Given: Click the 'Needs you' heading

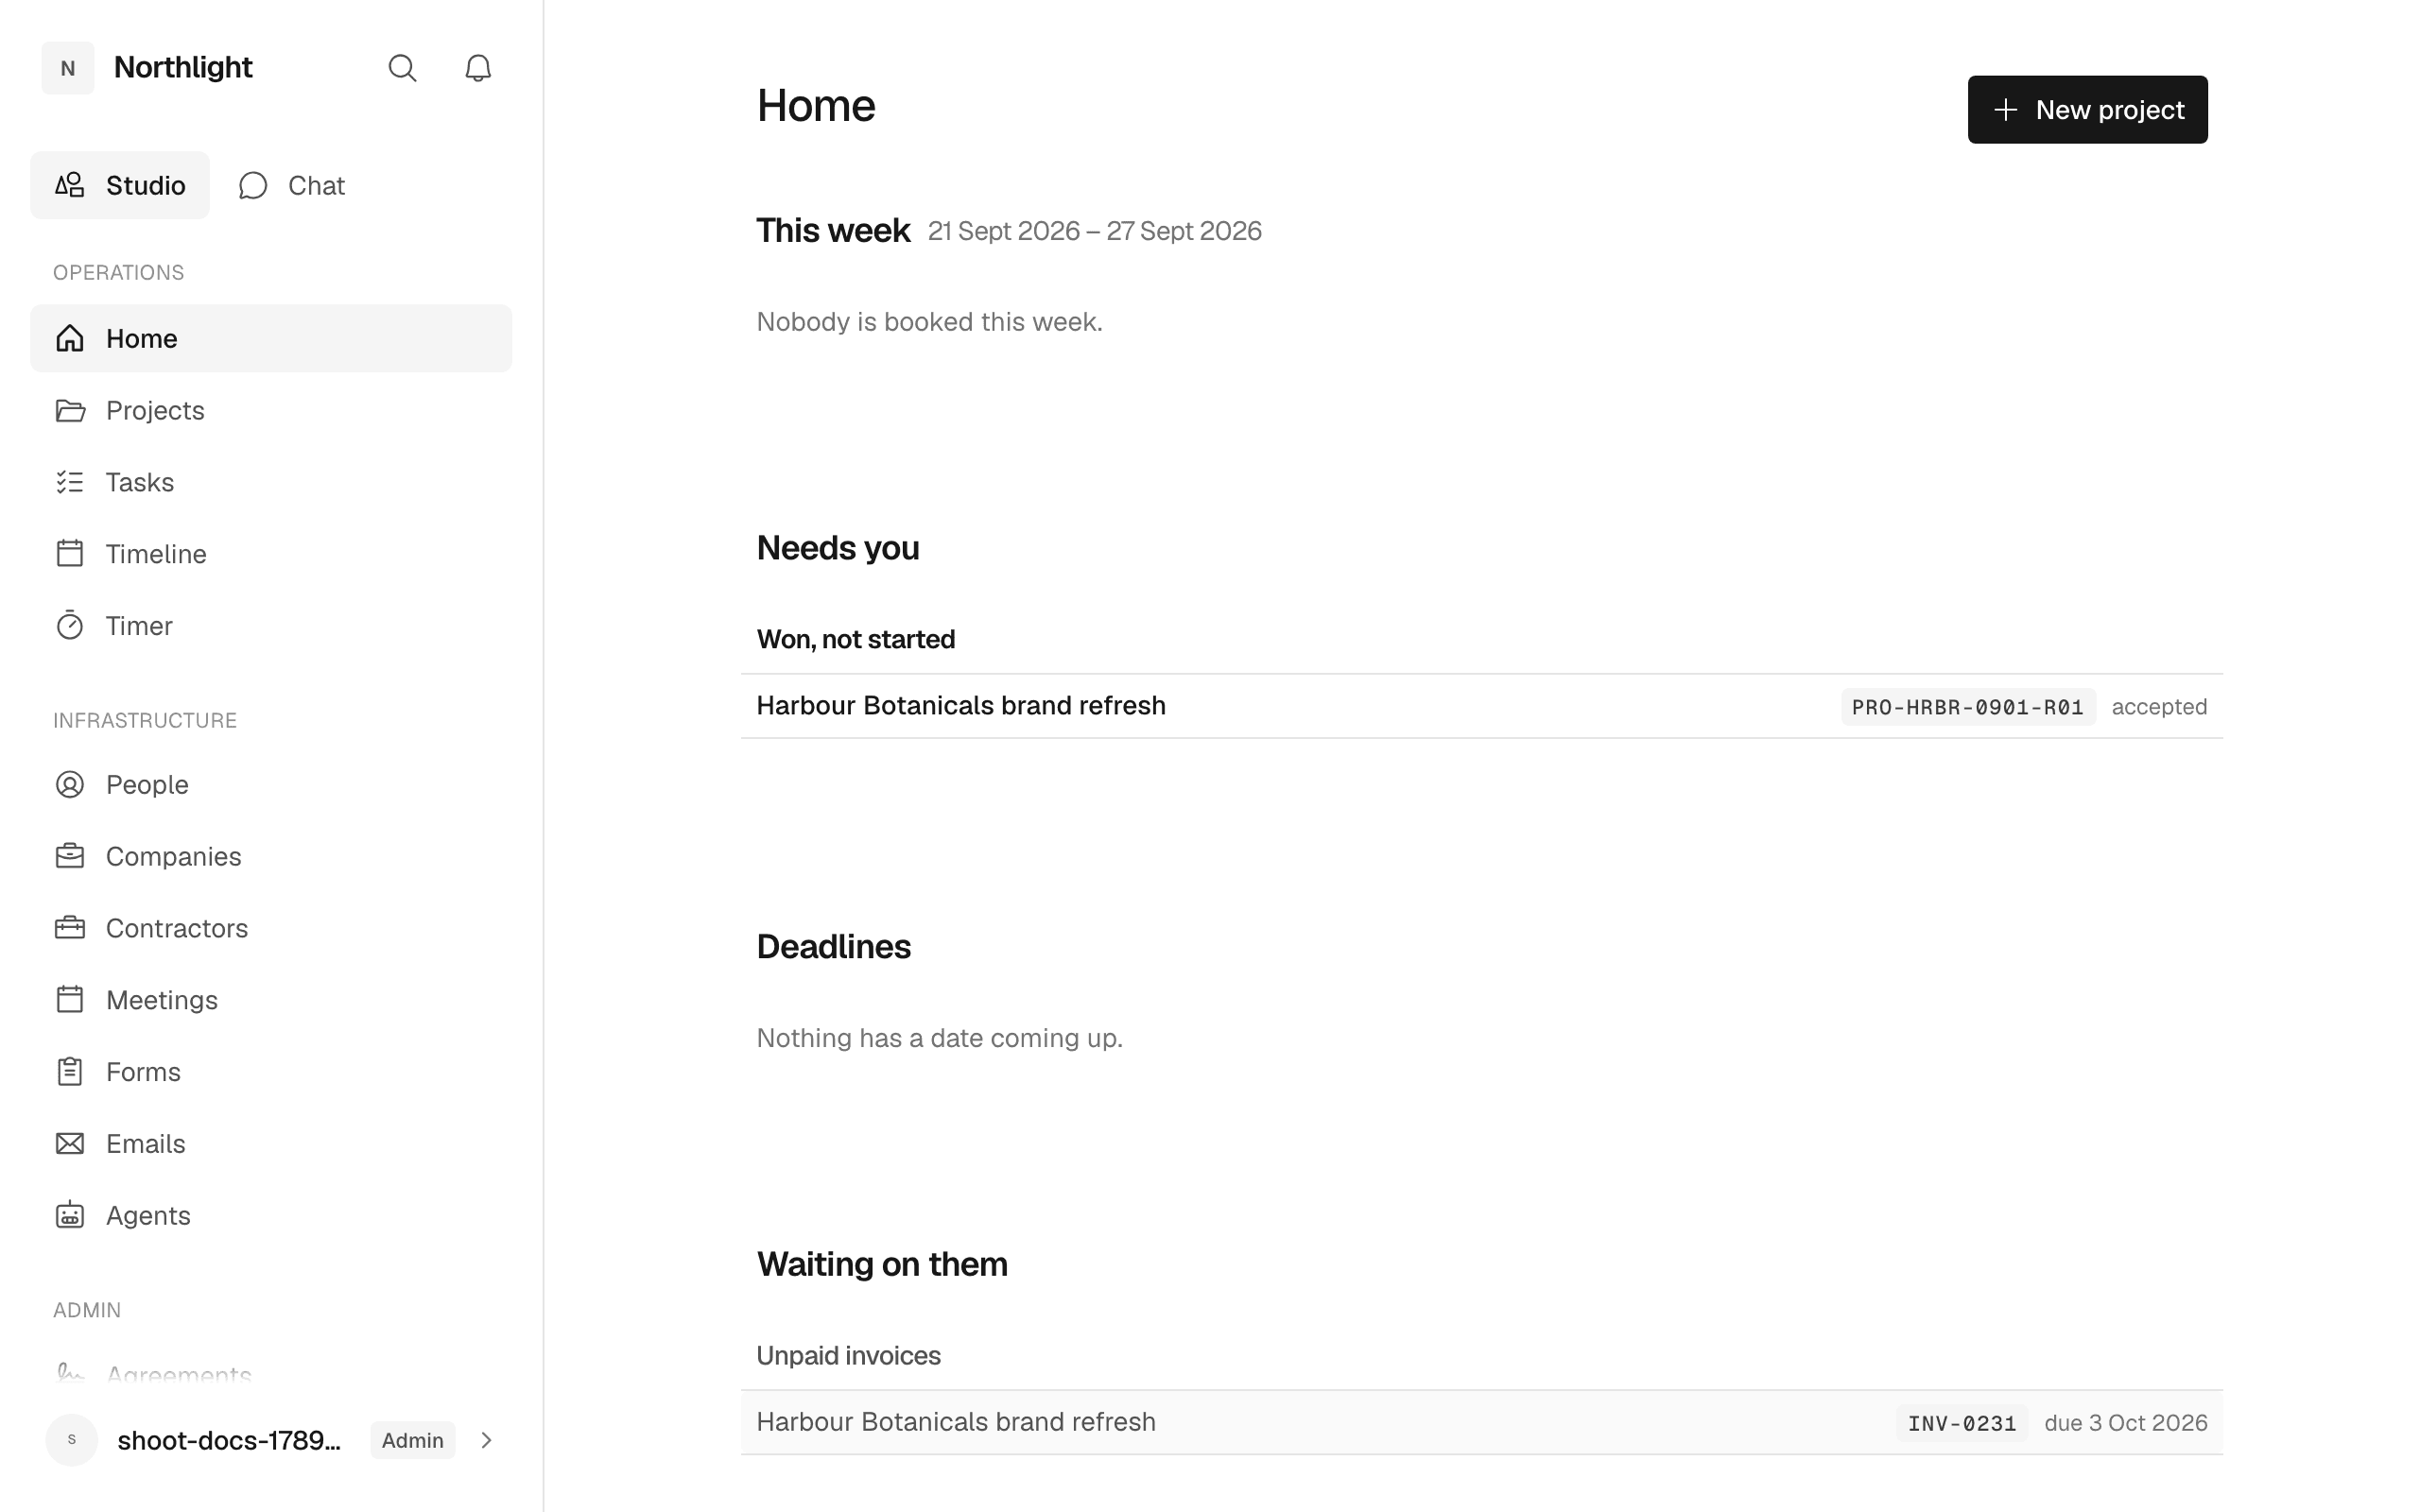Looking at the screenshot, I should click(837, 548).
